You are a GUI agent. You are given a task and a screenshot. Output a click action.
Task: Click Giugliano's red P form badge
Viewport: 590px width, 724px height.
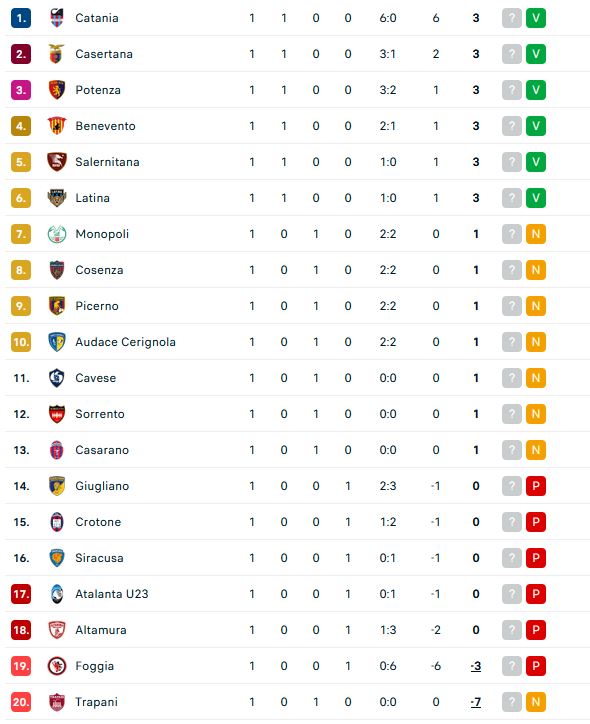tap(536, 486)
